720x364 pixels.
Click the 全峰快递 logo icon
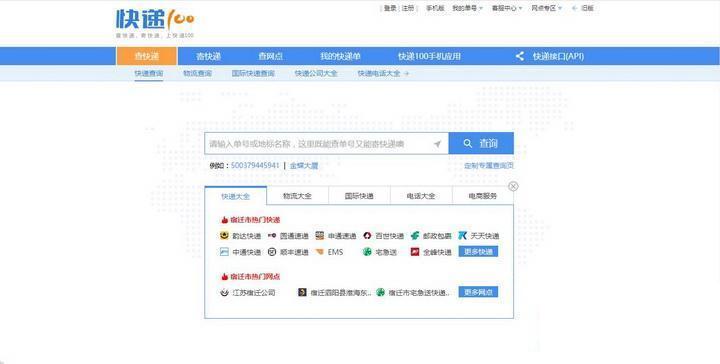point(415,252)
